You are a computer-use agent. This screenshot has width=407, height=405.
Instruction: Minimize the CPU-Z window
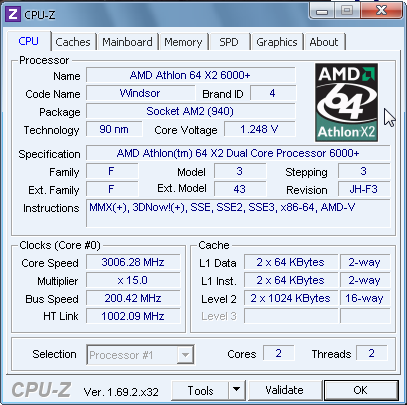pos(322,12)
